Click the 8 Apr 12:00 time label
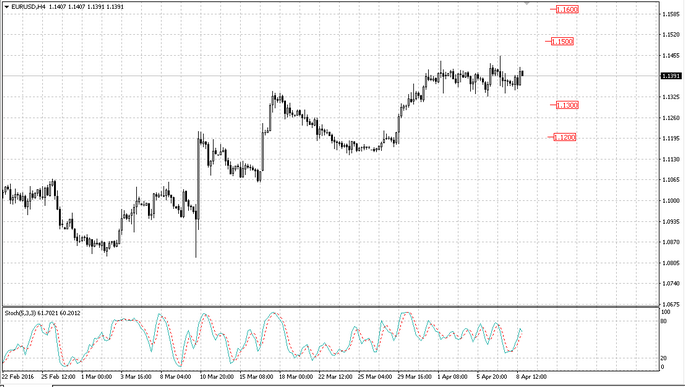 [x=531, y=377]
